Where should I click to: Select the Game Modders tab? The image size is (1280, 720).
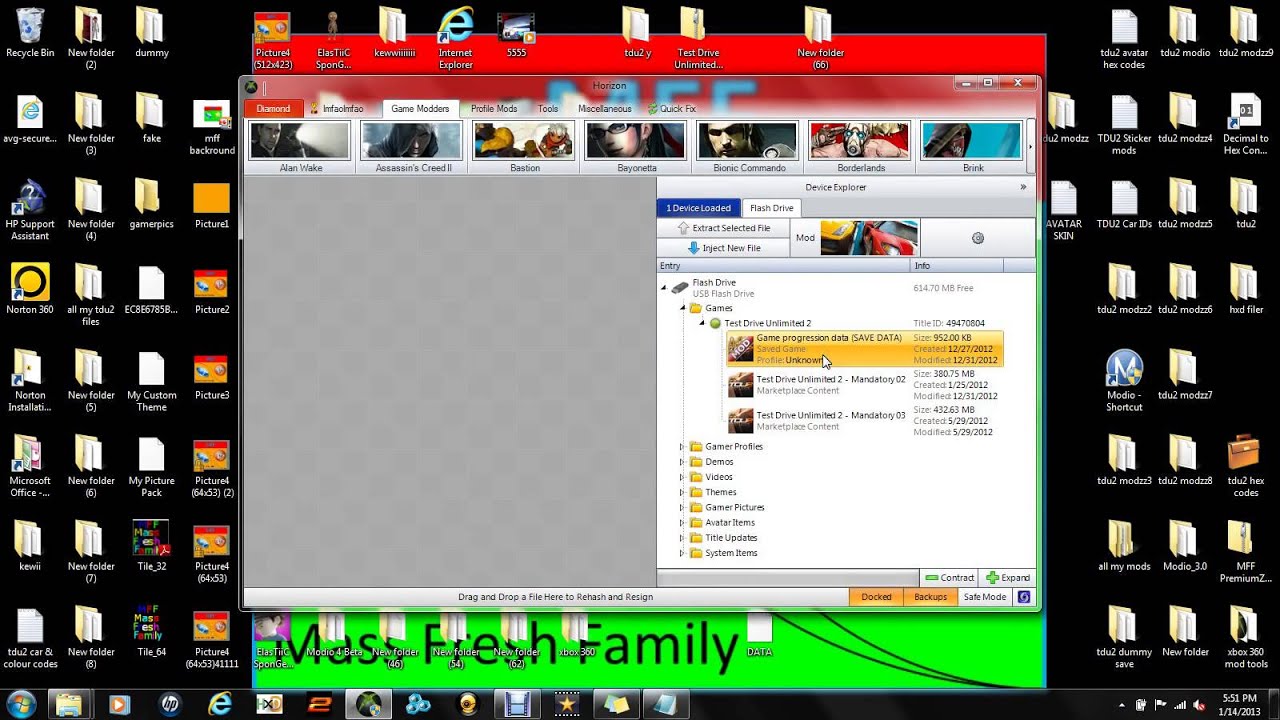coord(420,108)
